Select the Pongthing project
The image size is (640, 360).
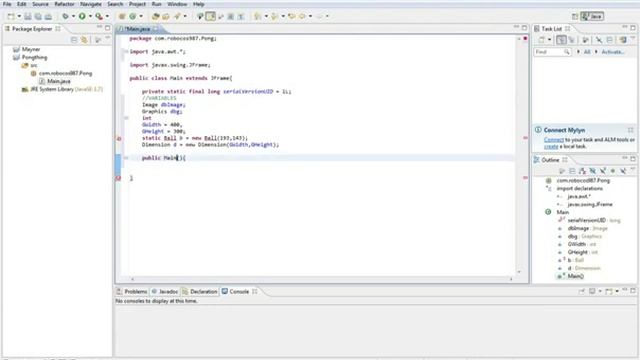pos(30,57)
